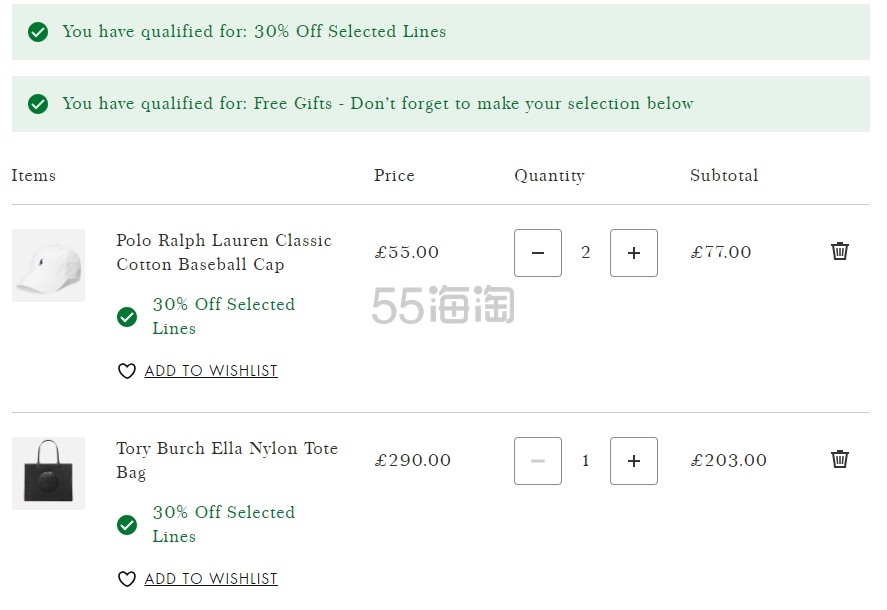The image size is (887, 610).
Task: Click heart icon for the baseball cap
Action: point(127,371)
